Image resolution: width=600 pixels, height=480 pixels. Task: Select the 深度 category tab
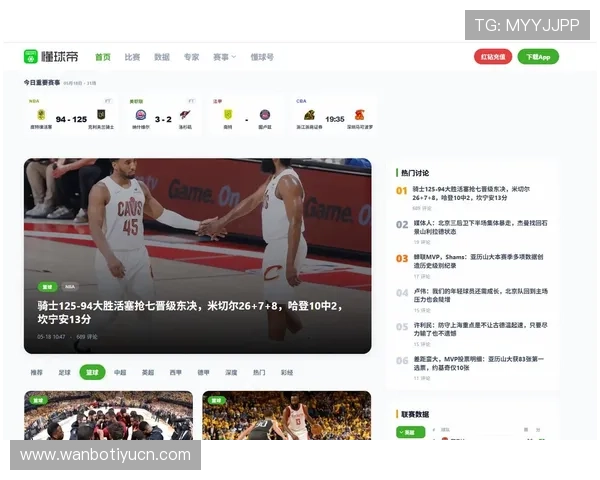click(x=231, y=372)
